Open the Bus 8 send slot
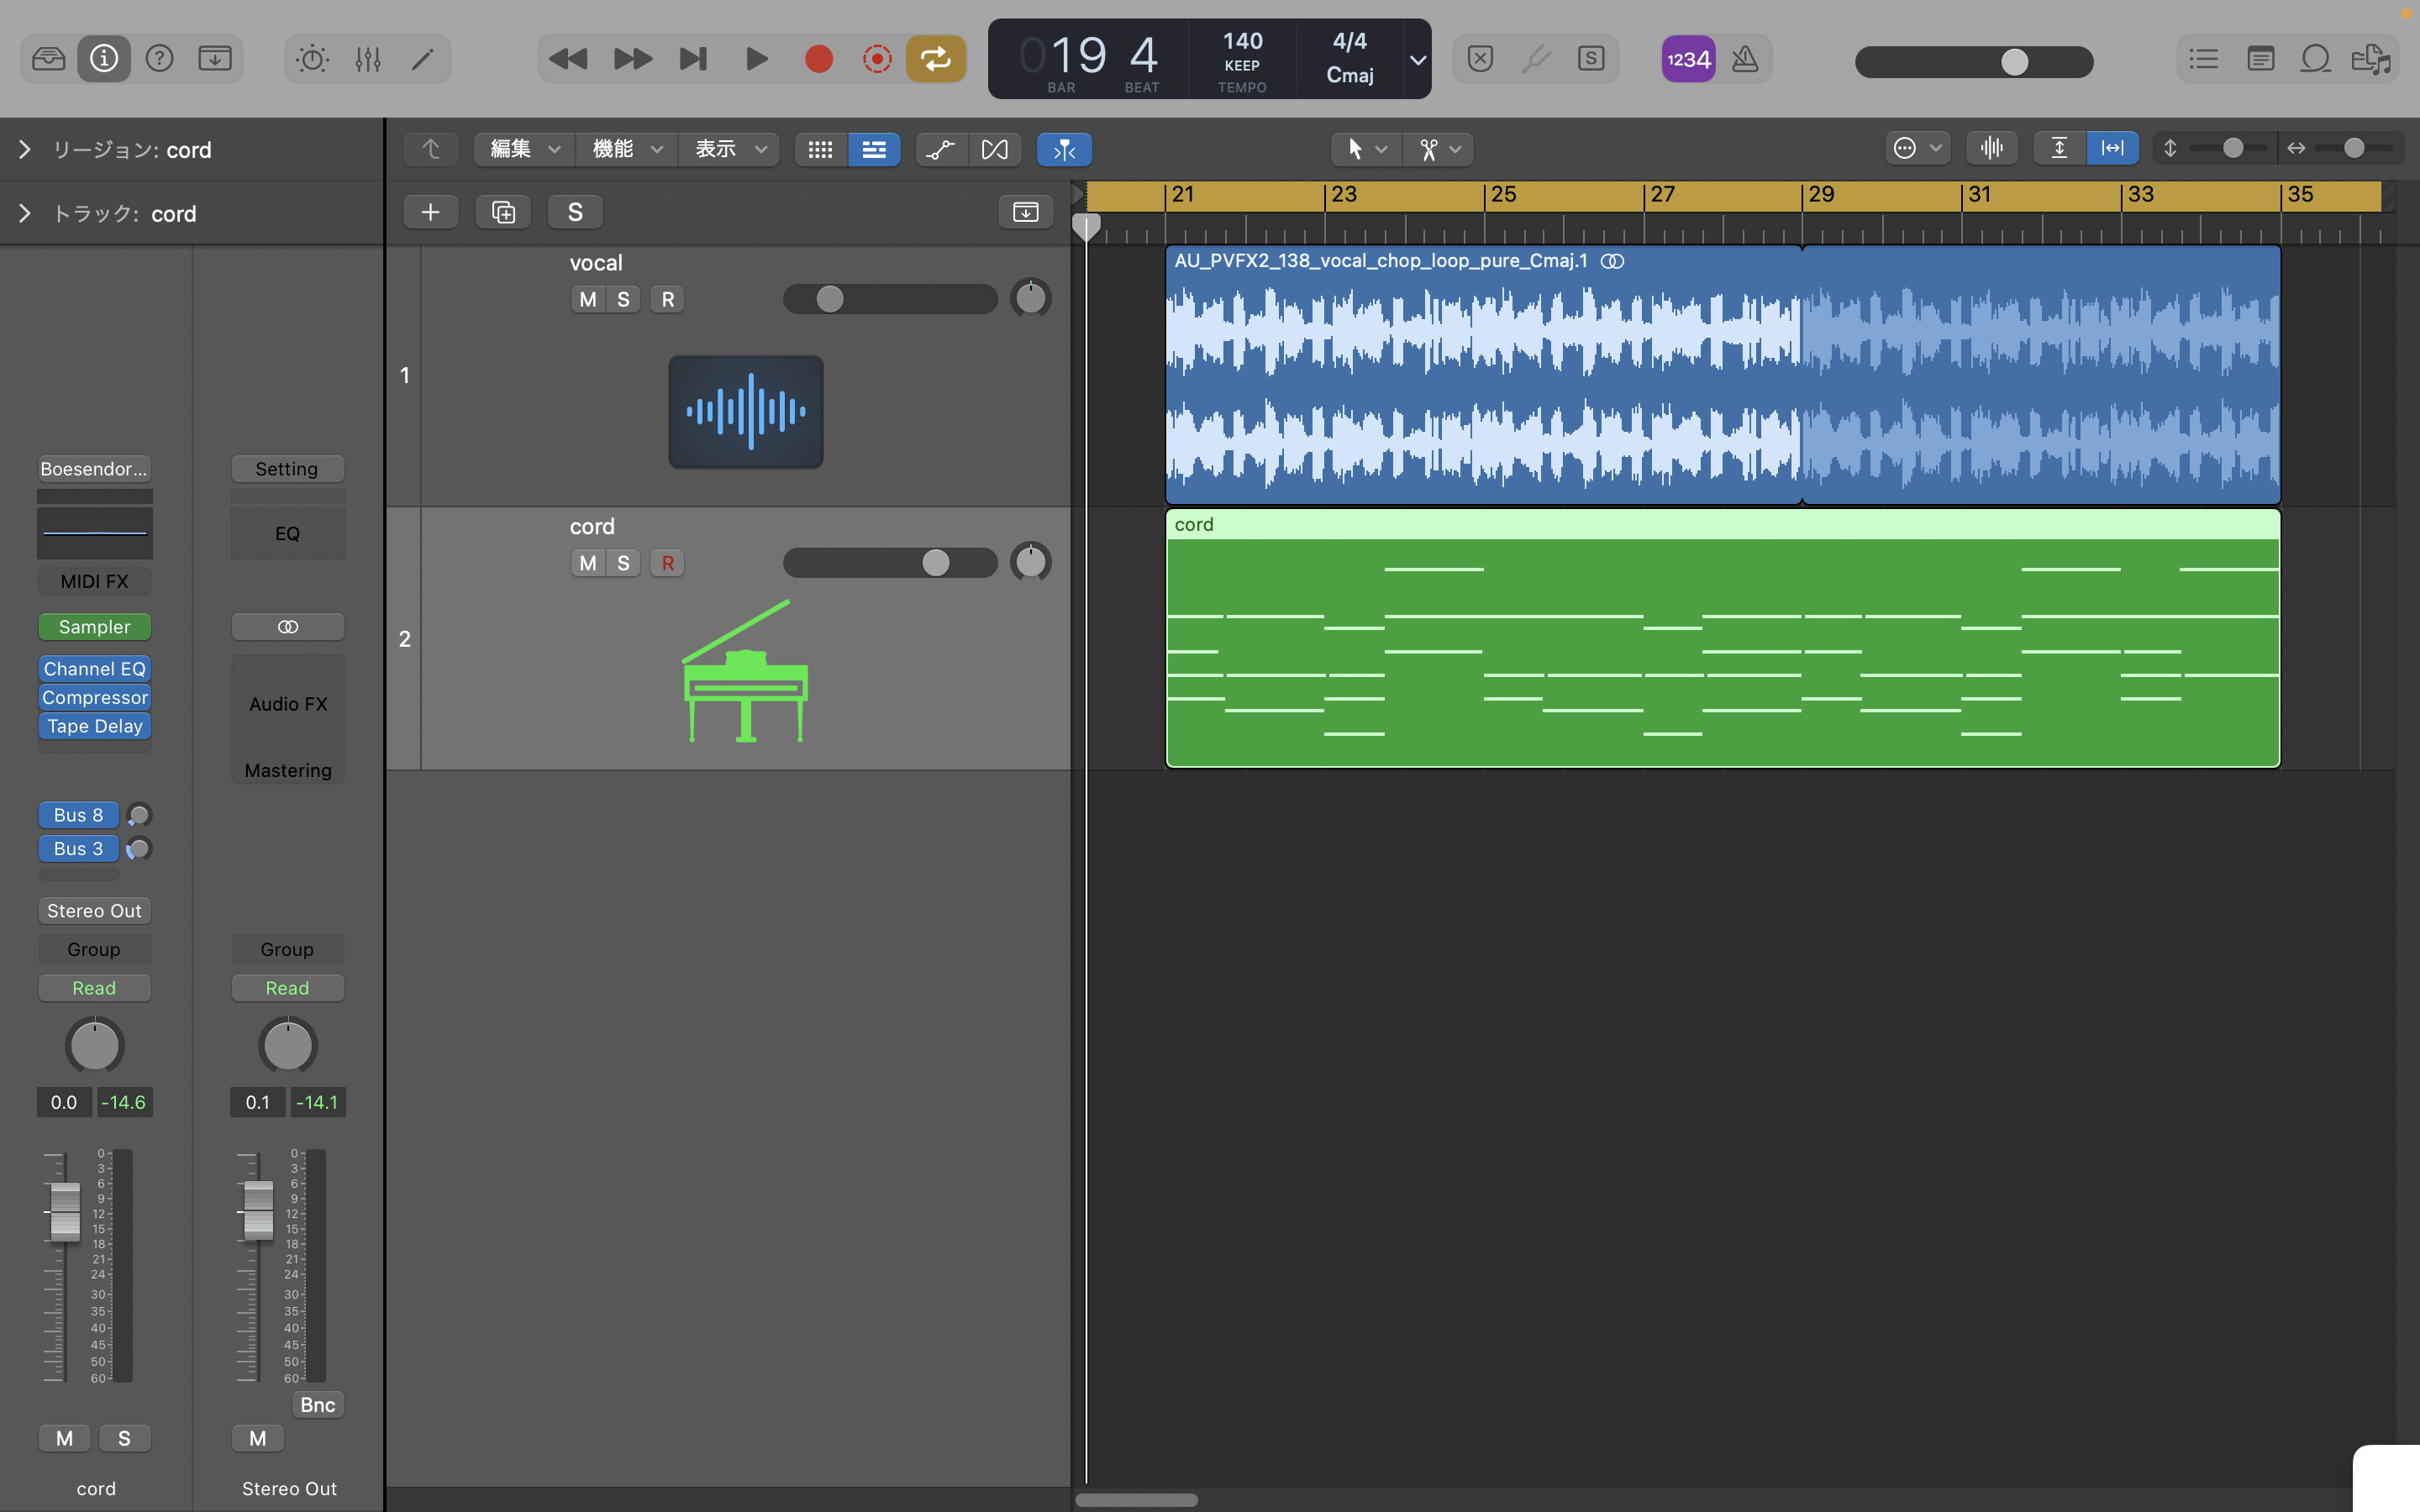Image resolution: width=2420 pixels, height=1512 pixels. point(78,815)
